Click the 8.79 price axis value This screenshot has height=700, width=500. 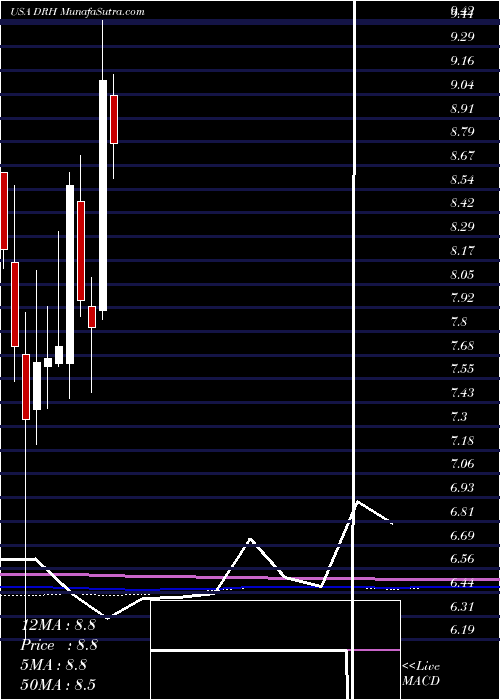click(462, 132)
